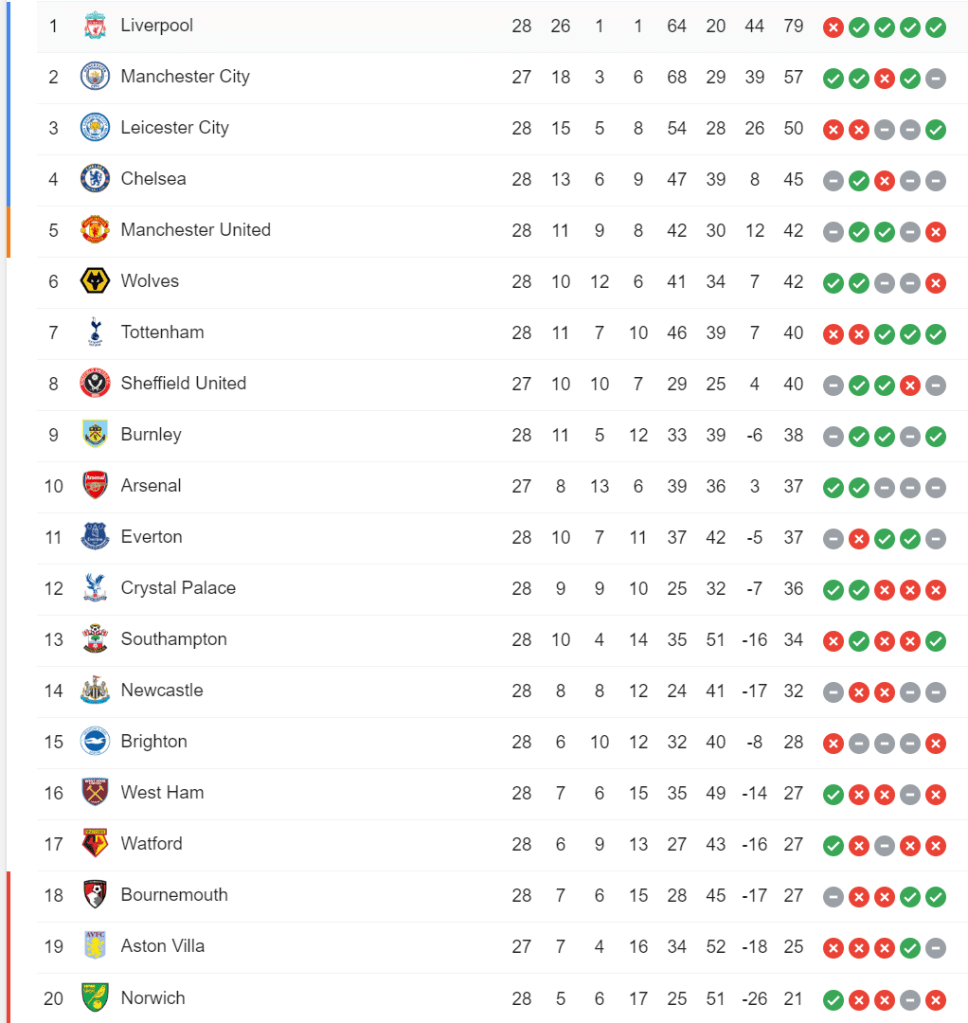Image resolution: width=968 pixels, height=1023 pixels.
Task: Click the Arsenal cannon crest
Action: (95, 486)
